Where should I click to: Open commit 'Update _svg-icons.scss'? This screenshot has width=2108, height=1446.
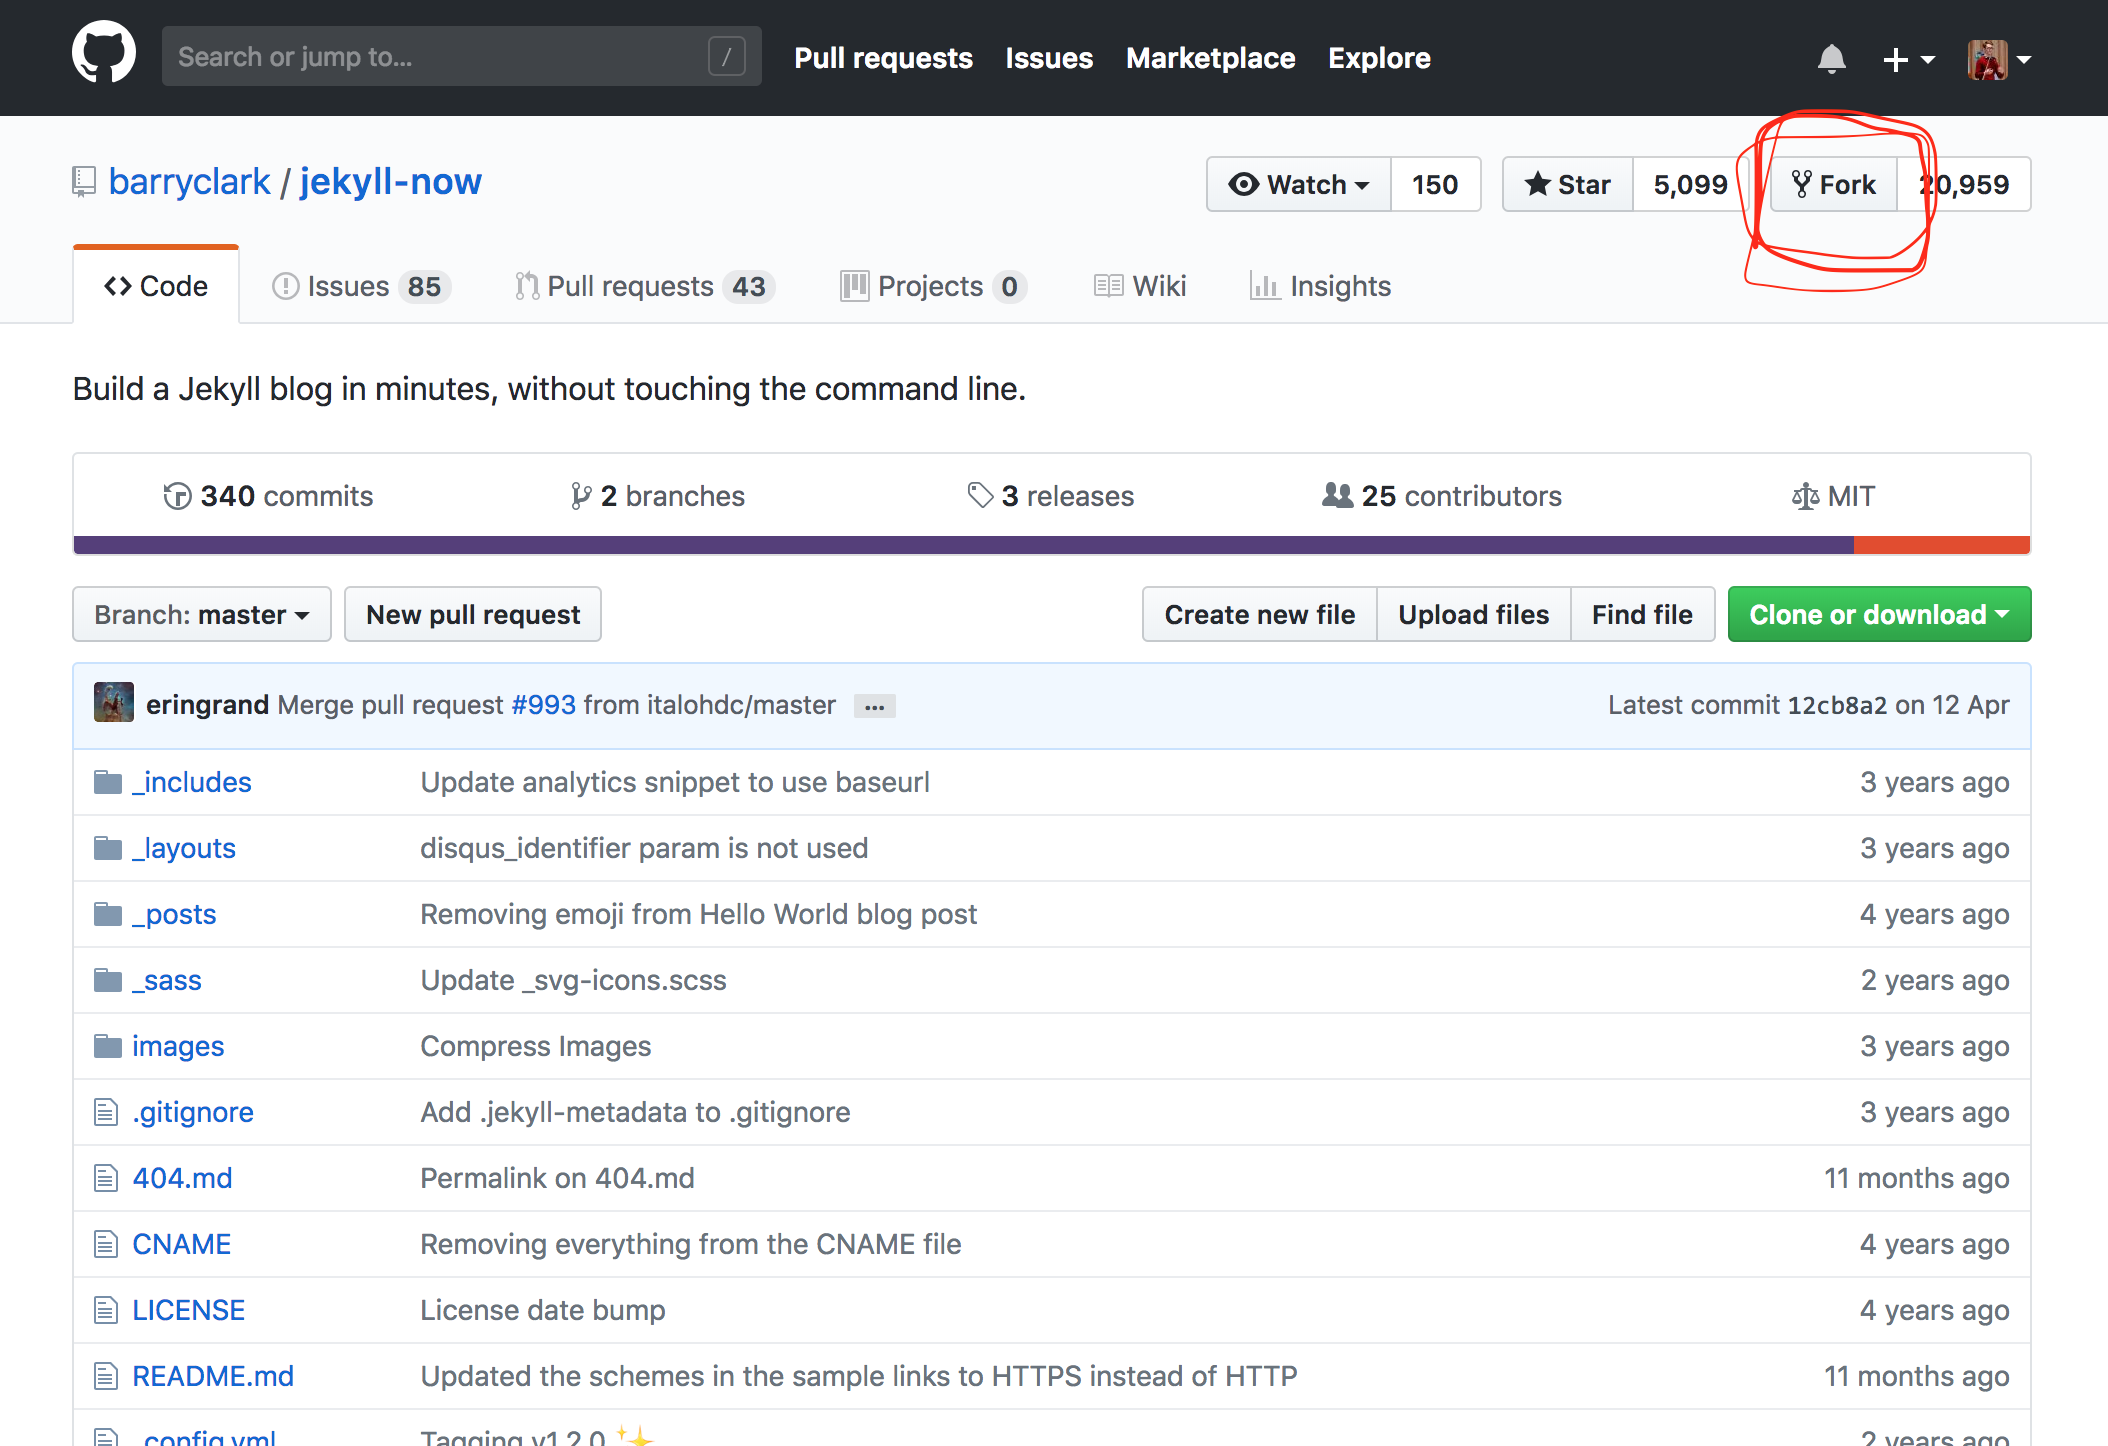click(x=573, y=980)
